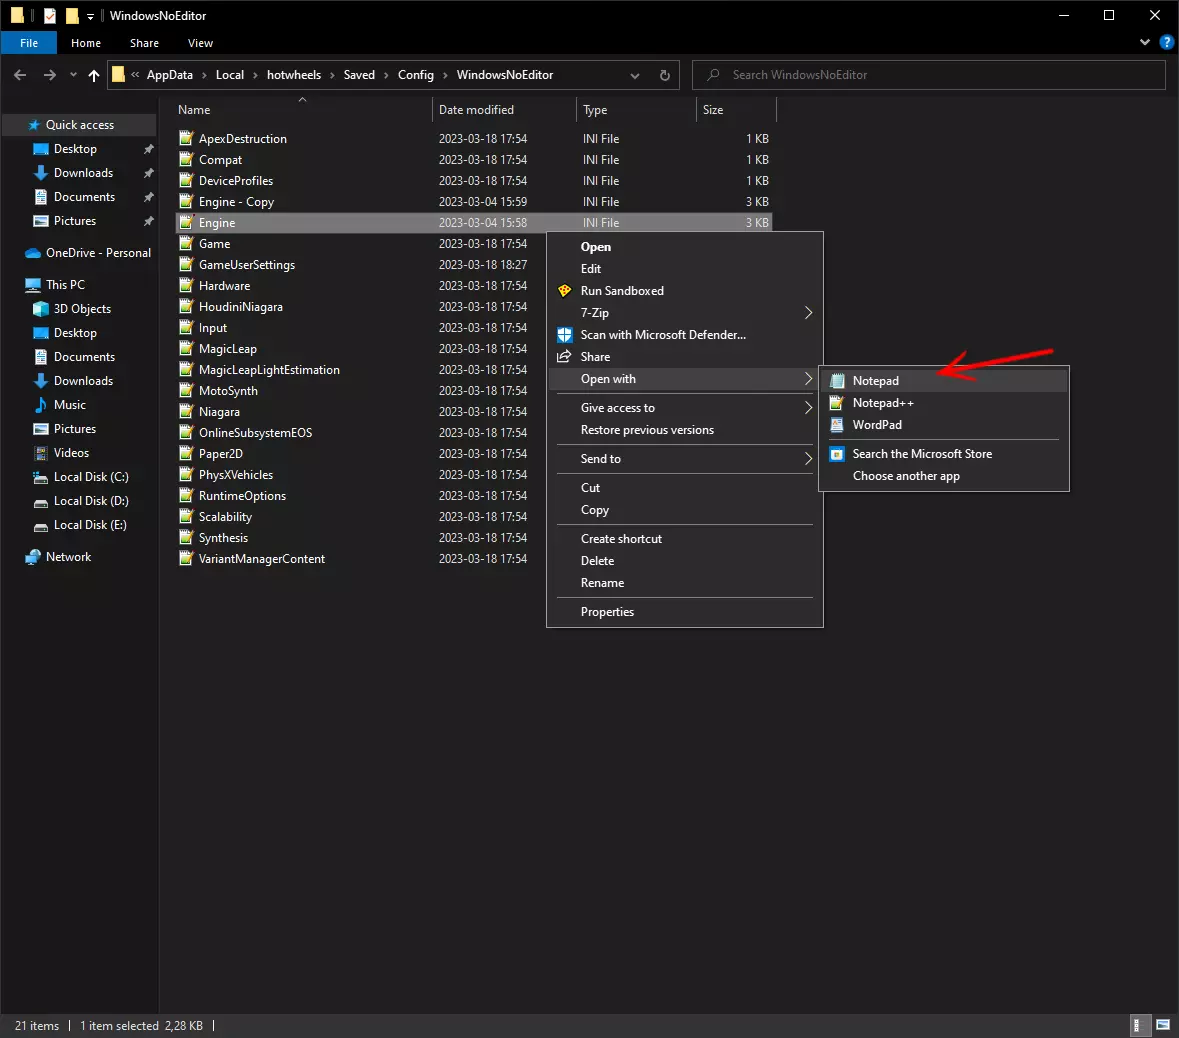Viewport: 1179px width, 1038px height.
Task: Open the View ribbon tab
Action: [200, 43]
